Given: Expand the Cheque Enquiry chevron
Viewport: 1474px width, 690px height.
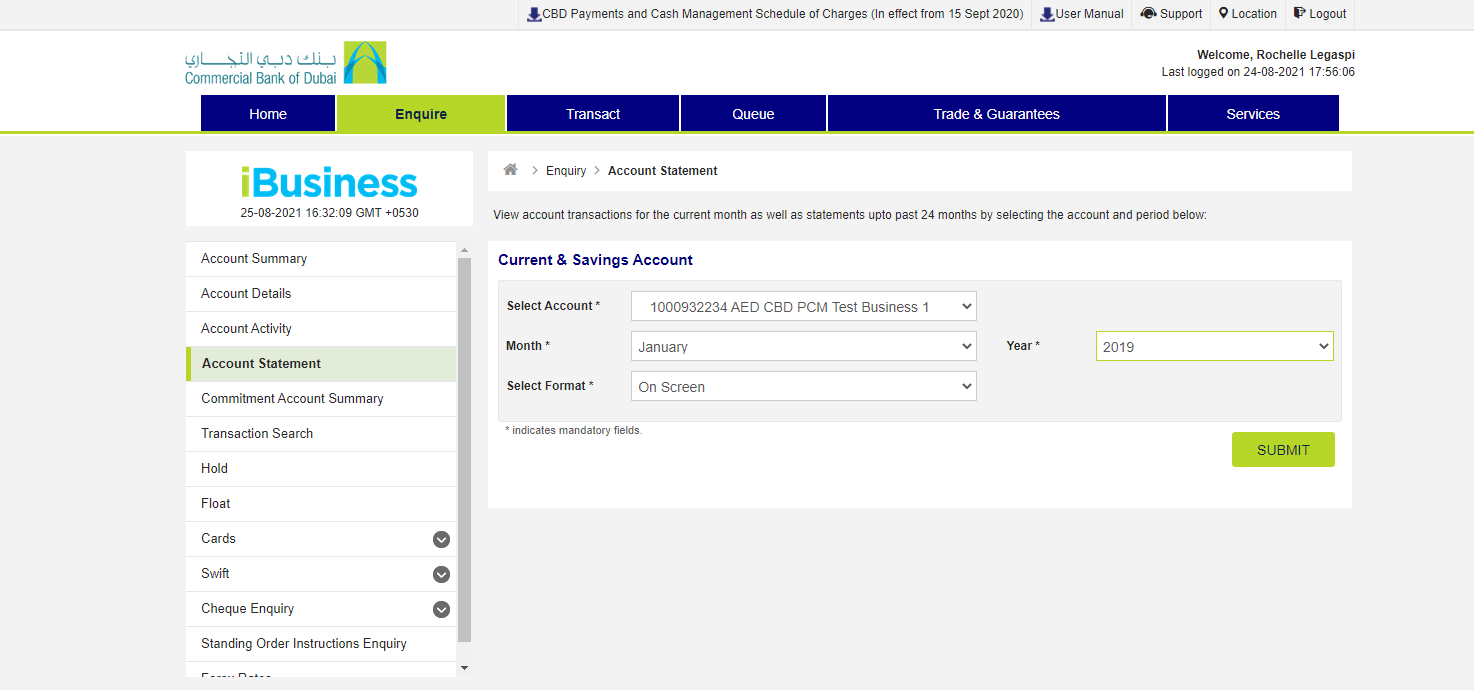Looking at the screenshot, I should click(x=441, y=609).
